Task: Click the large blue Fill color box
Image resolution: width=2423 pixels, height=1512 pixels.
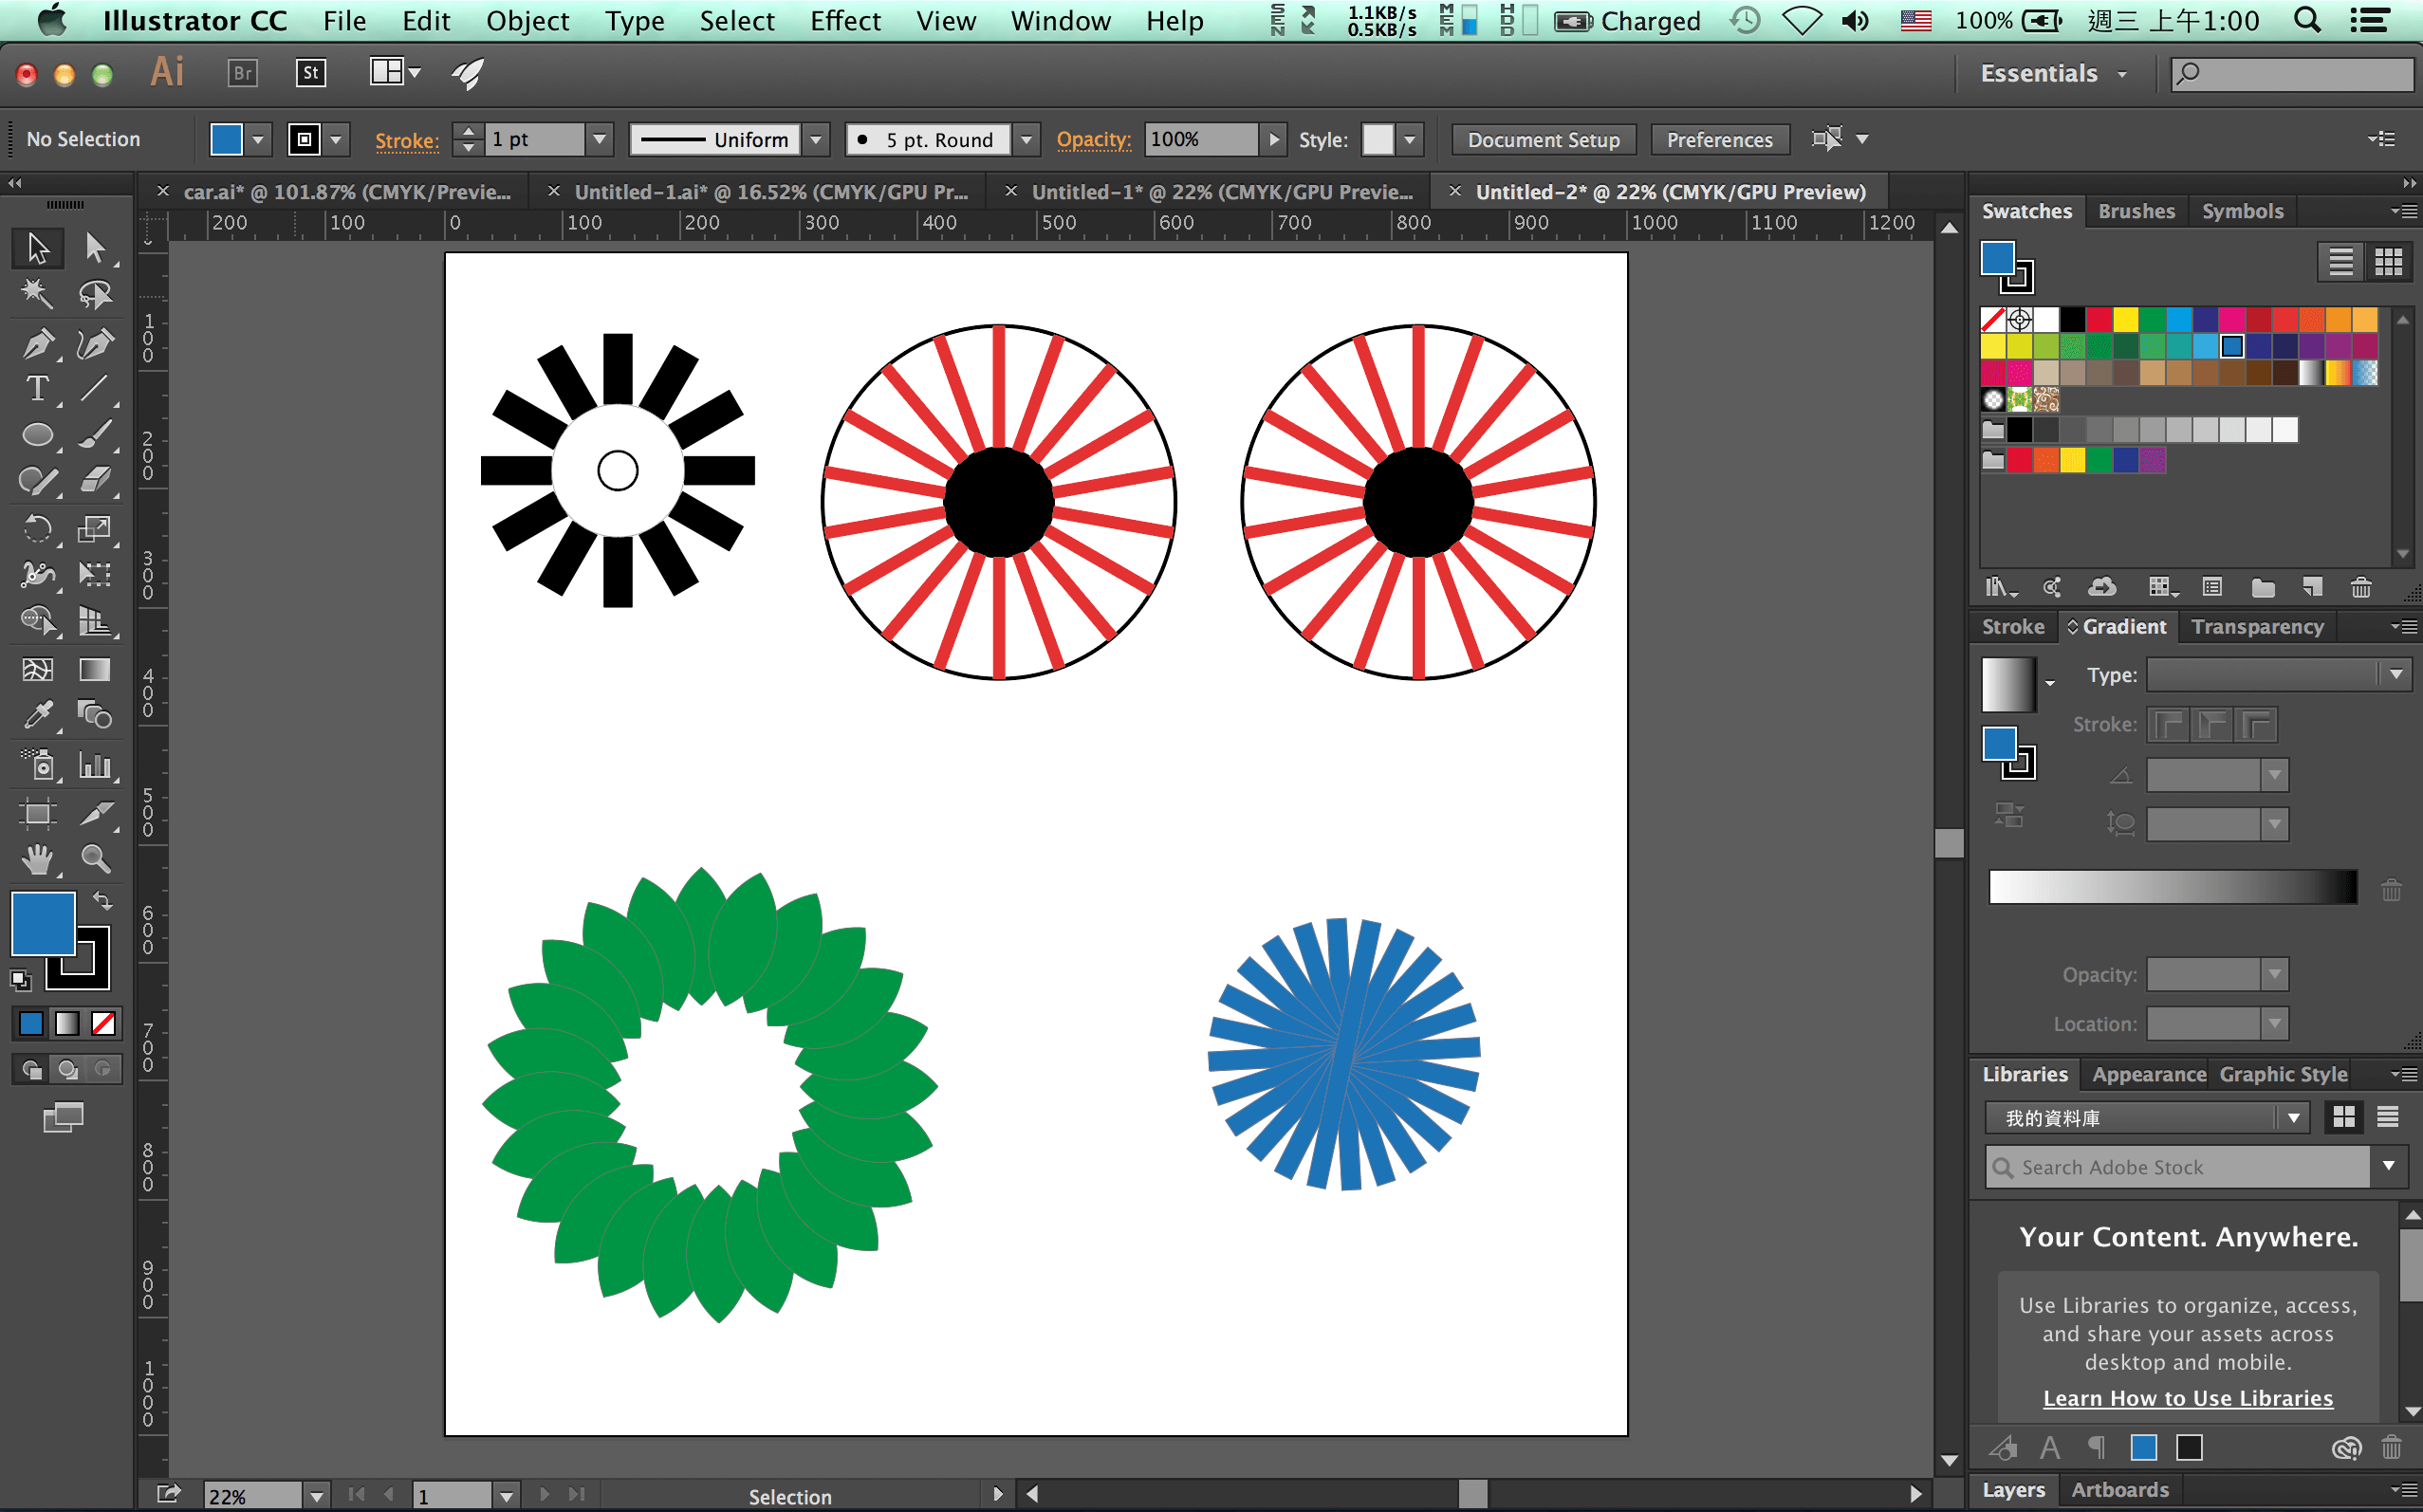Action: tap(43, 923)
